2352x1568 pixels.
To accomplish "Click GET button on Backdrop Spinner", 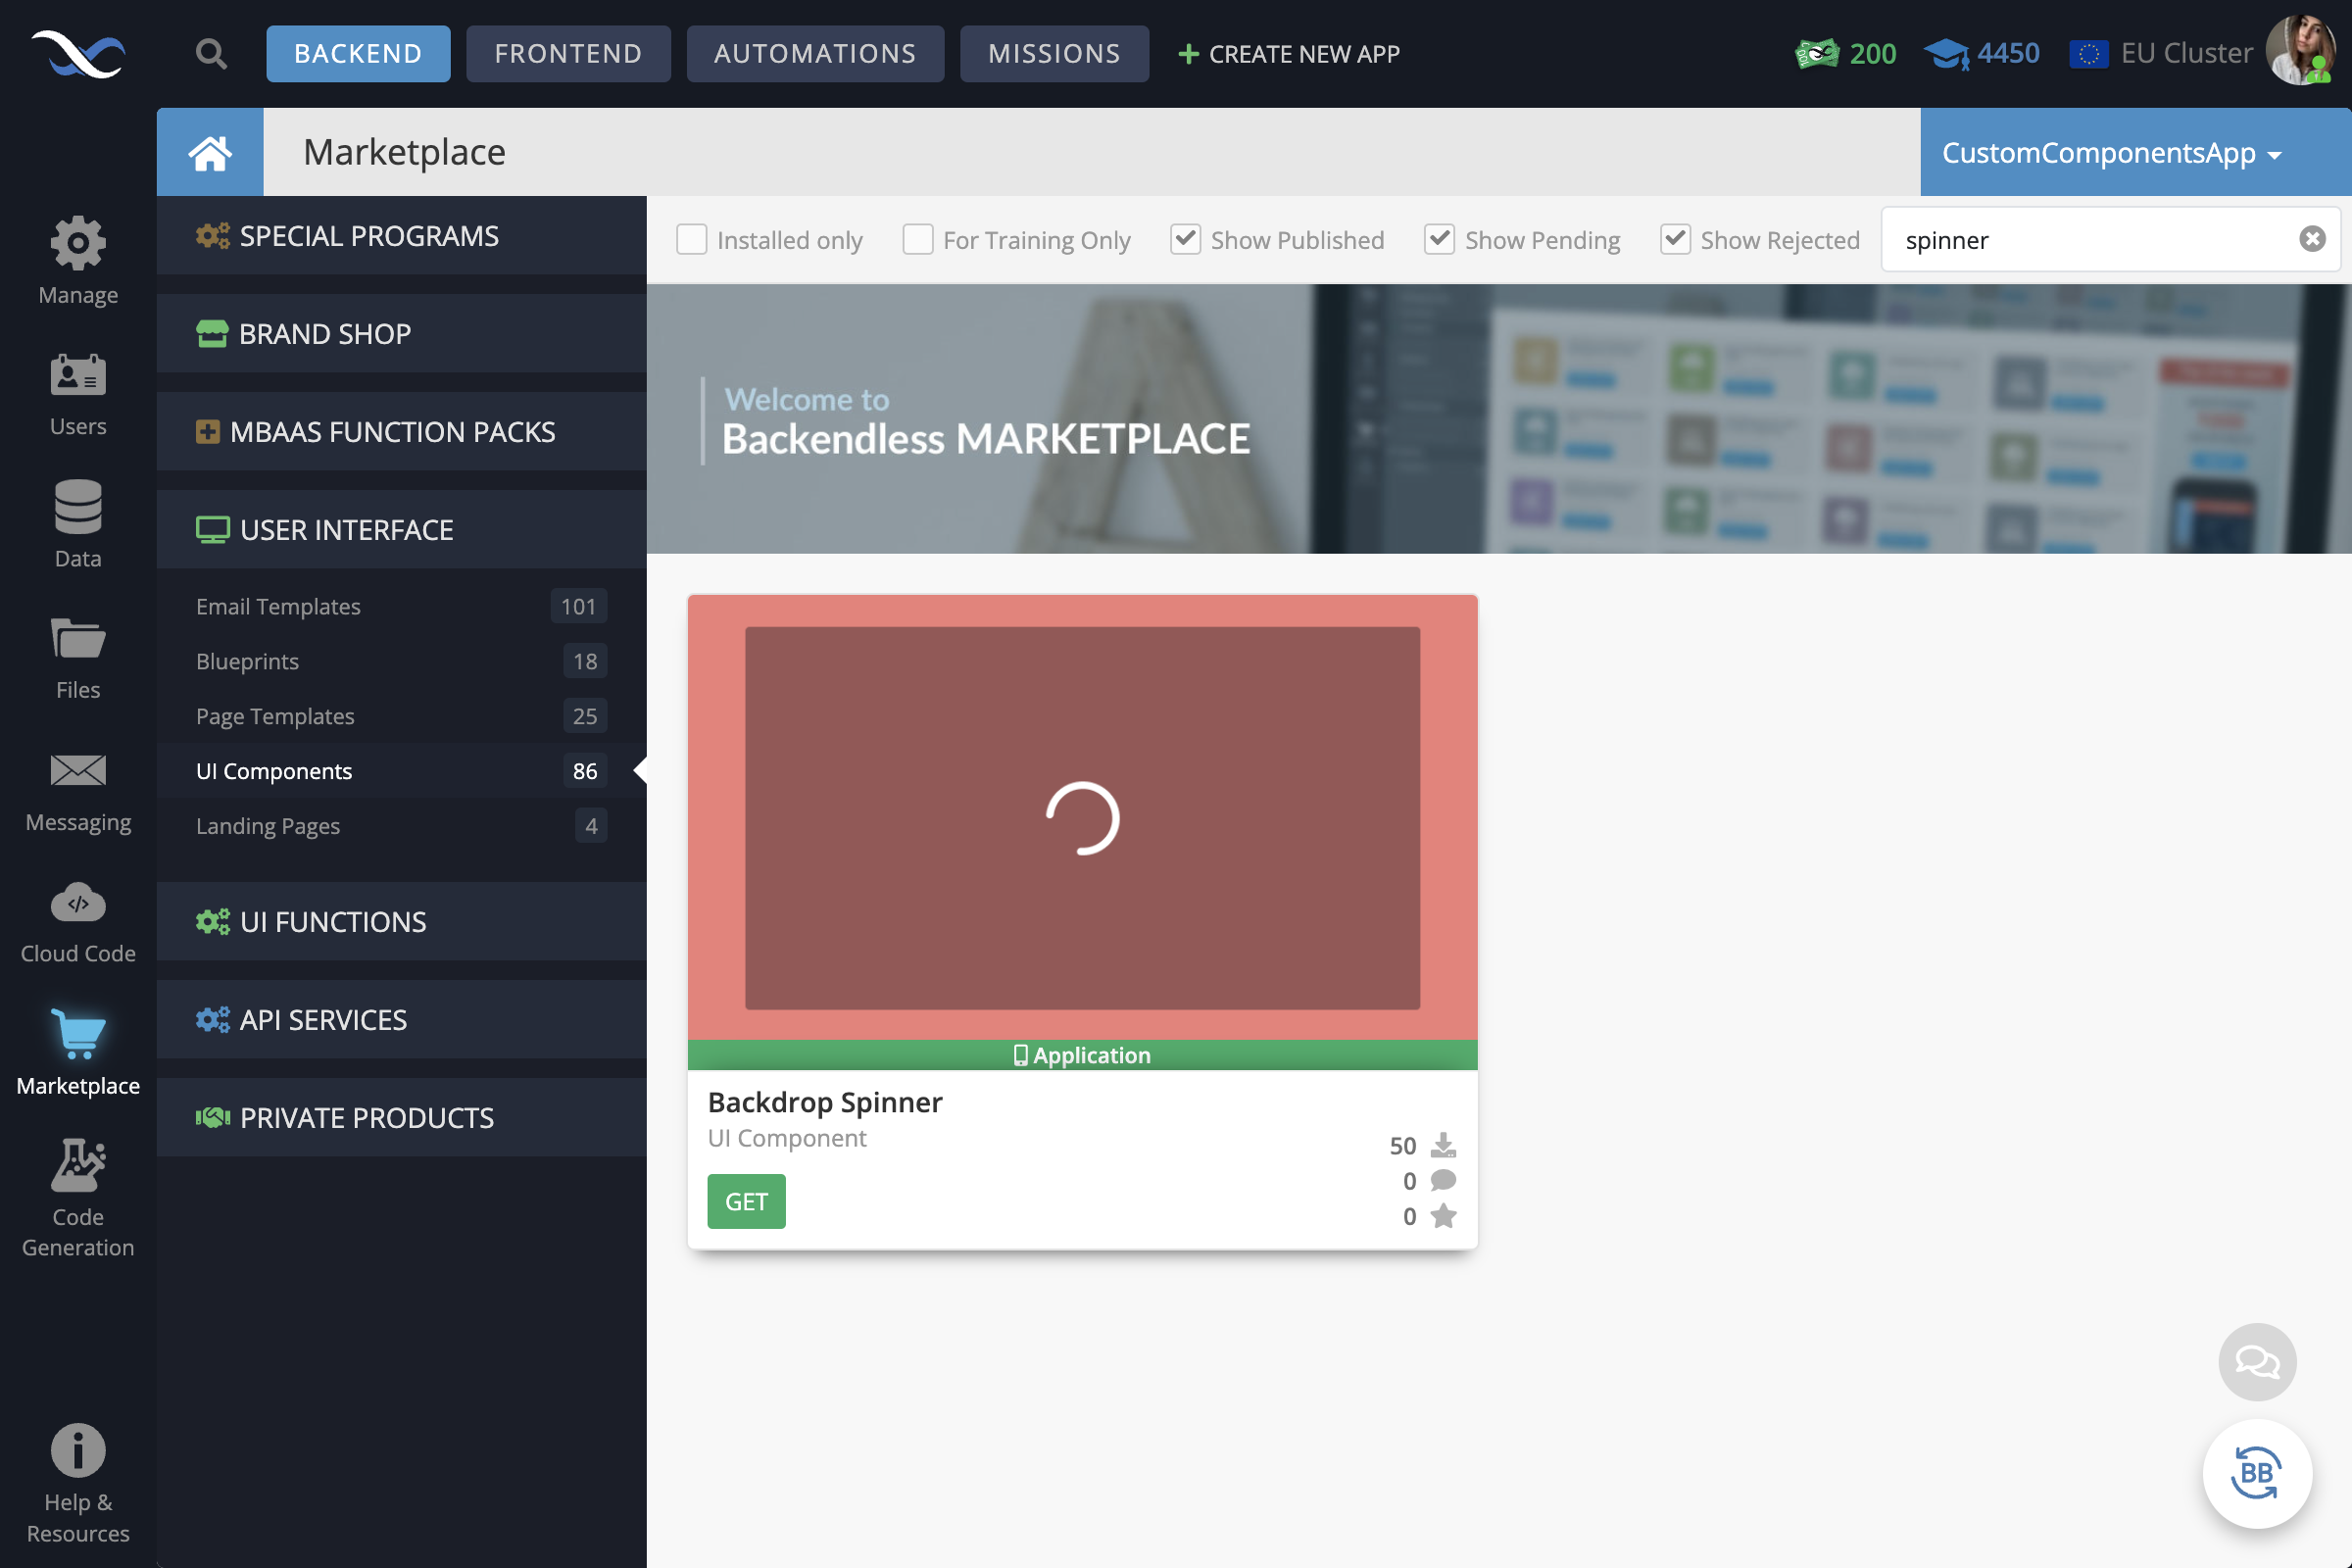I will click(747, 1200).
